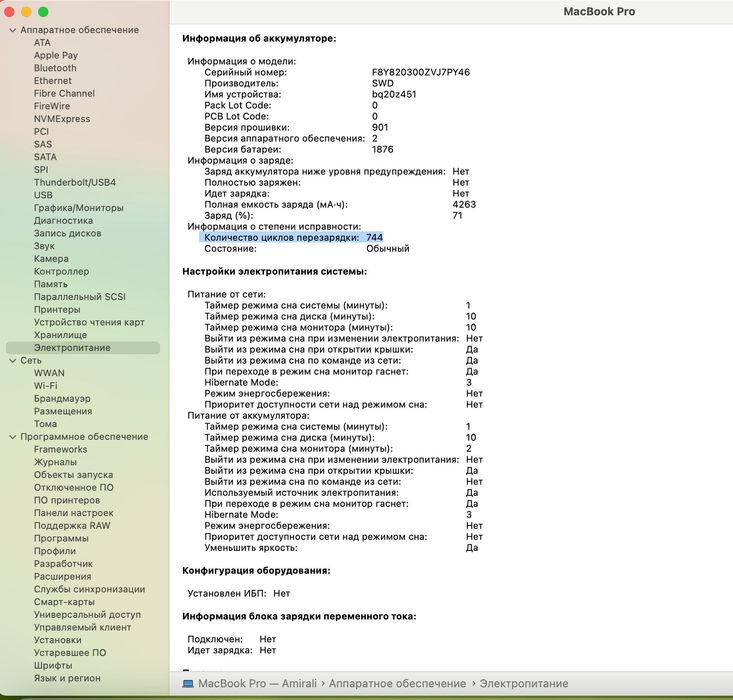
Task: Open the PCI sidebar item
Action: coord(41,131)
